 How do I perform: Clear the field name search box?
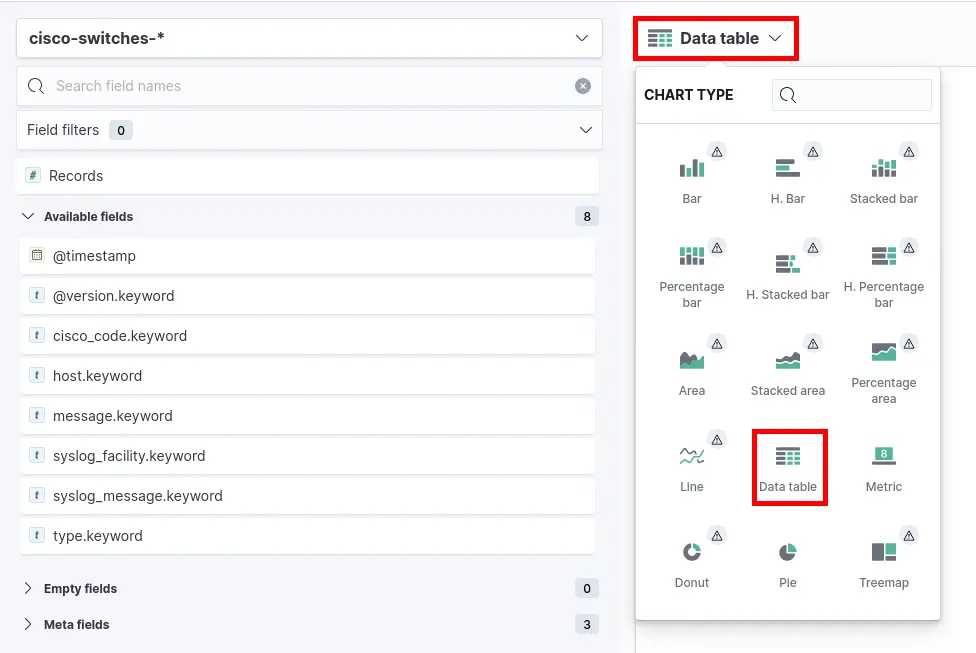click(583, 86)
